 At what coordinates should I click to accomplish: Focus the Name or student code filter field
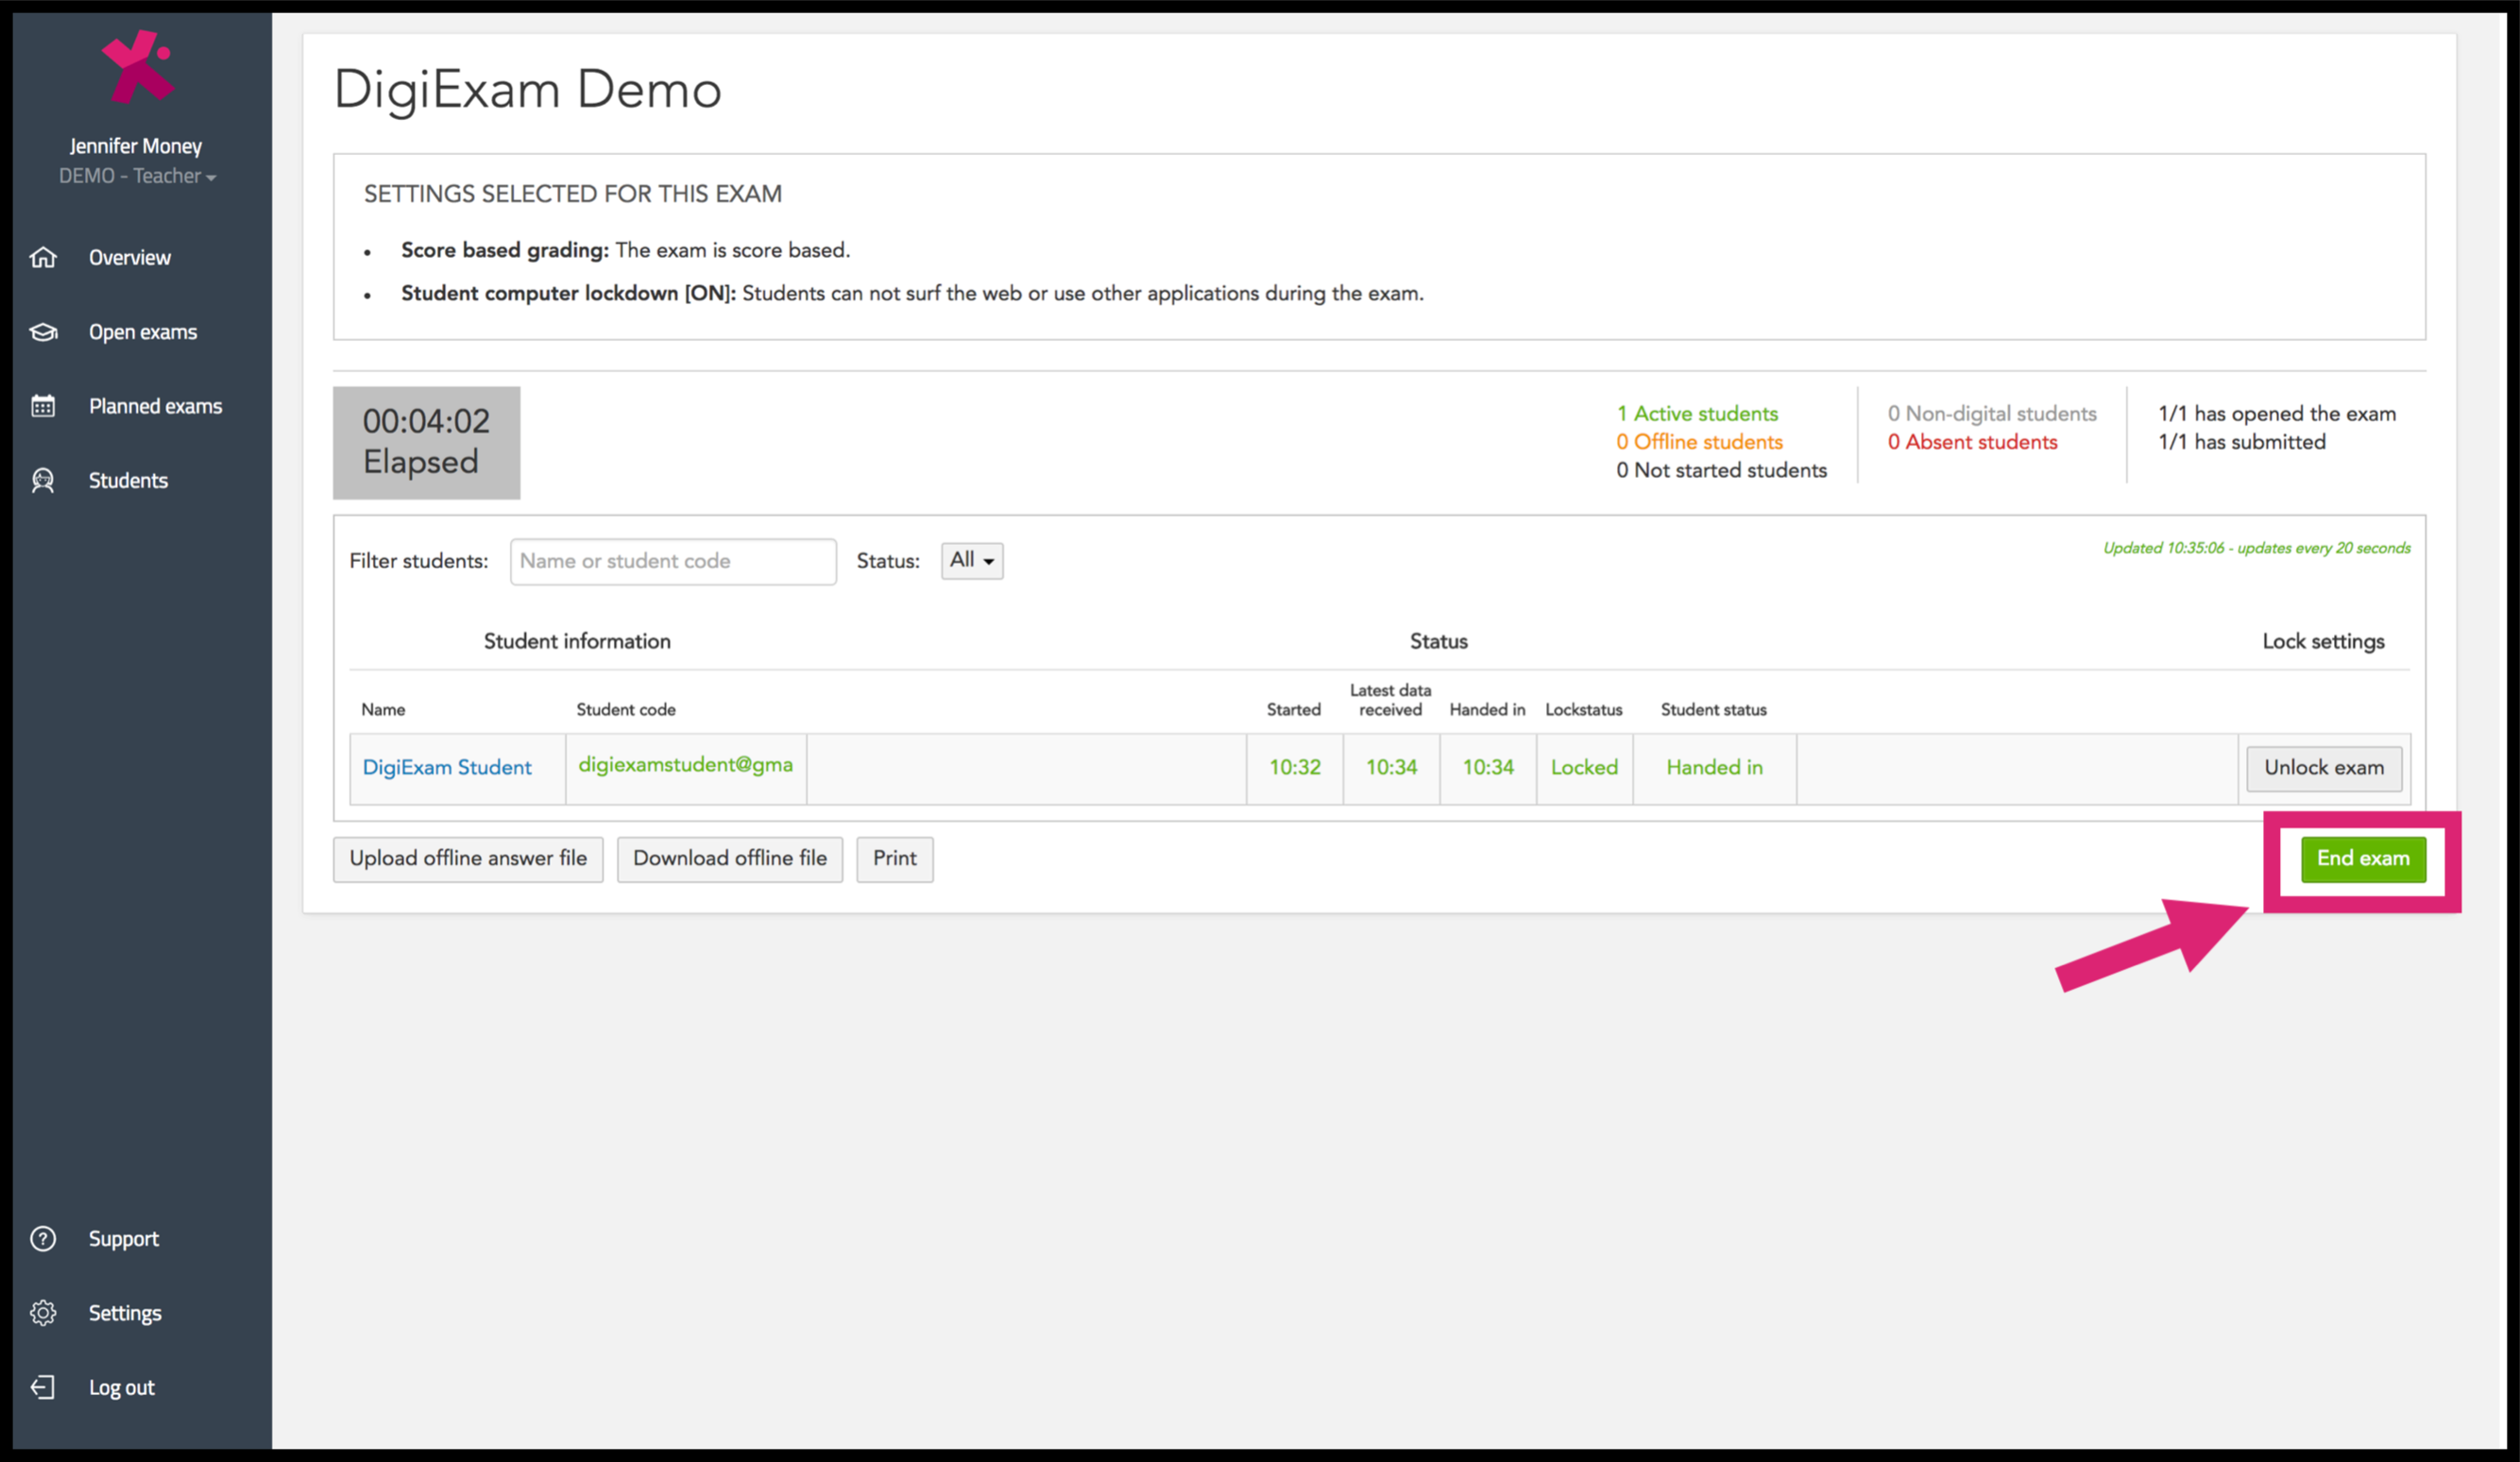[673, 561]
